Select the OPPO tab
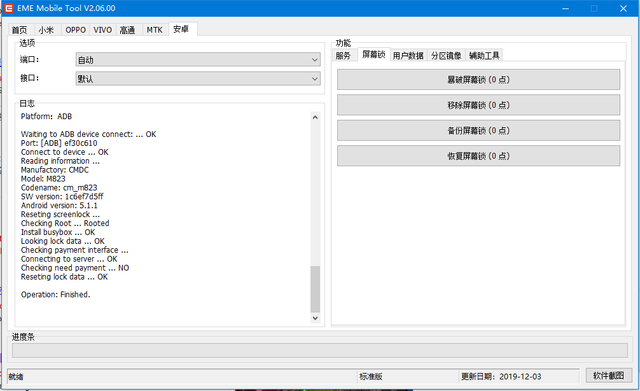The height and width of the screenshot is (391, 640). [x=76, y=30]
